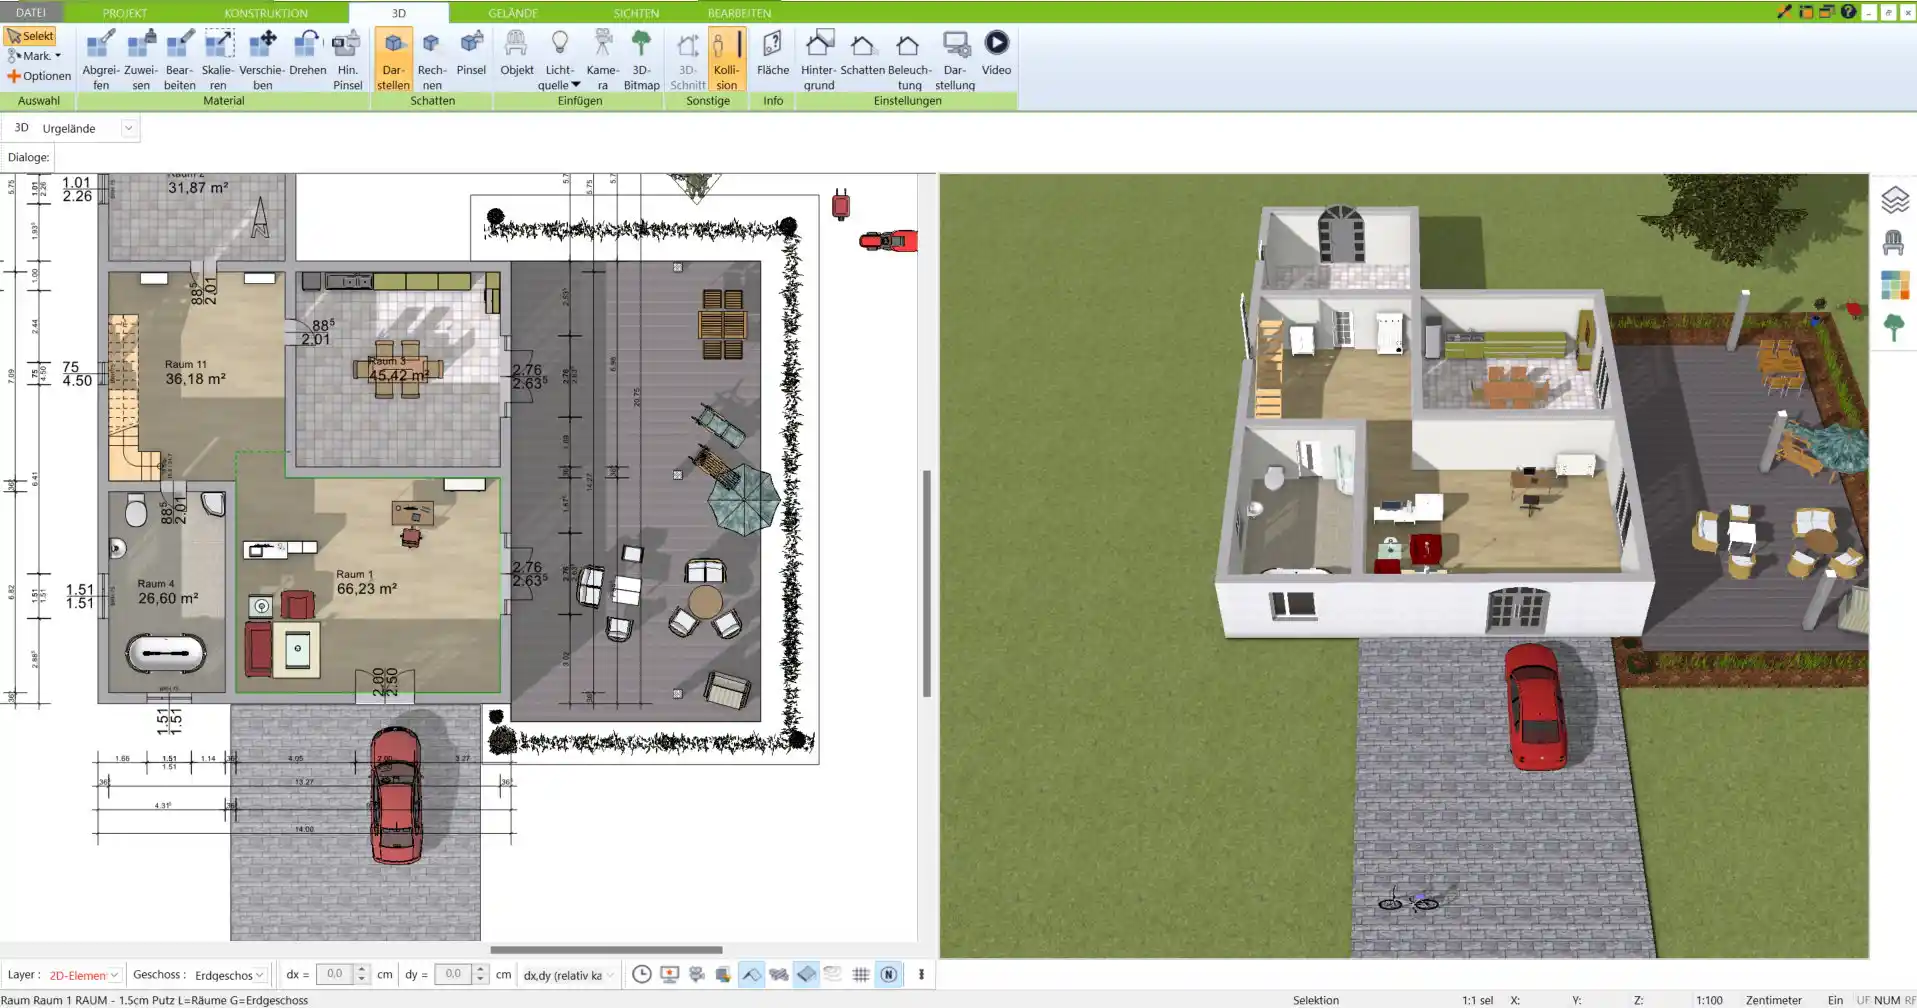Click the dy value input field
This screenshot has height=1008, width=1917.
click(x=453, y=974)
